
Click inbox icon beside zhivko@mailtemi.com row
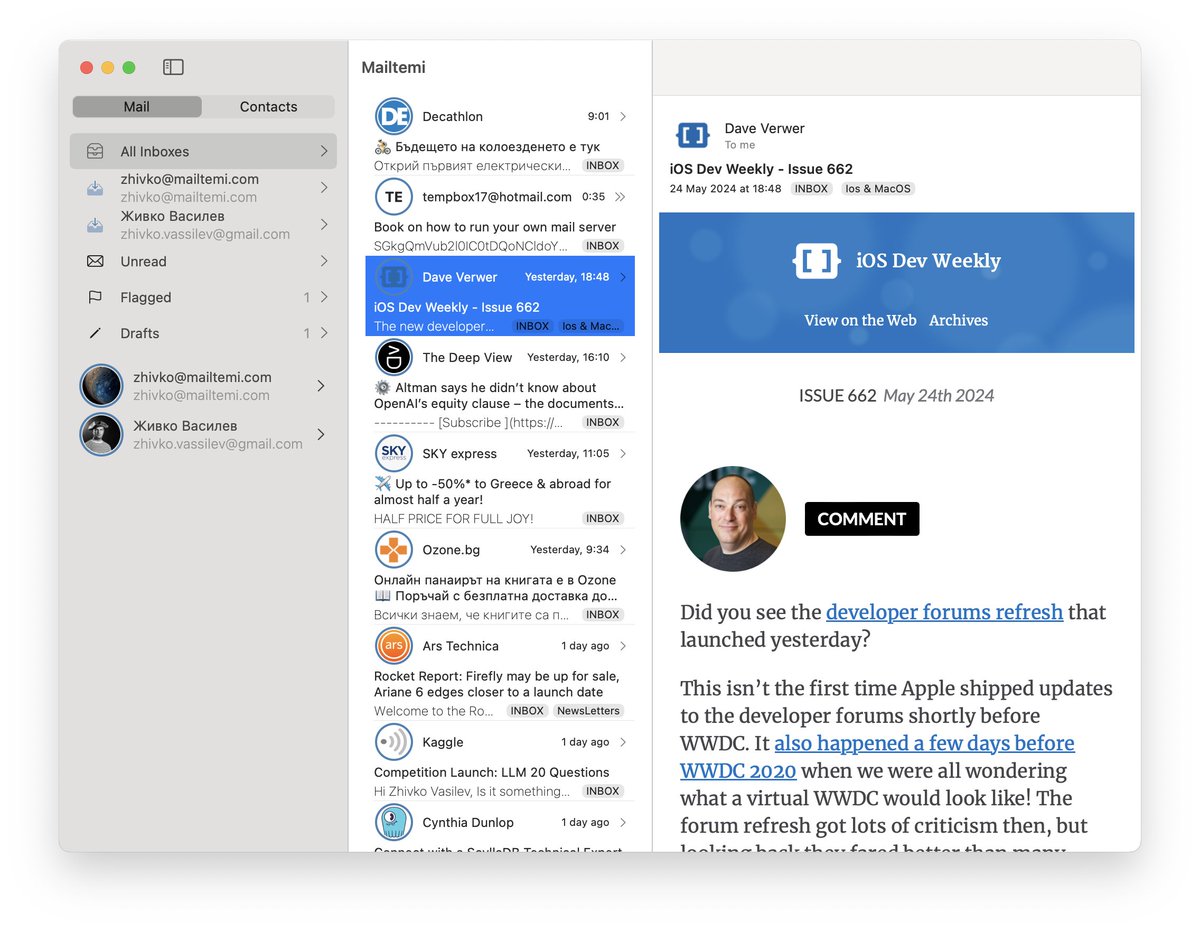tap(95, 188)
